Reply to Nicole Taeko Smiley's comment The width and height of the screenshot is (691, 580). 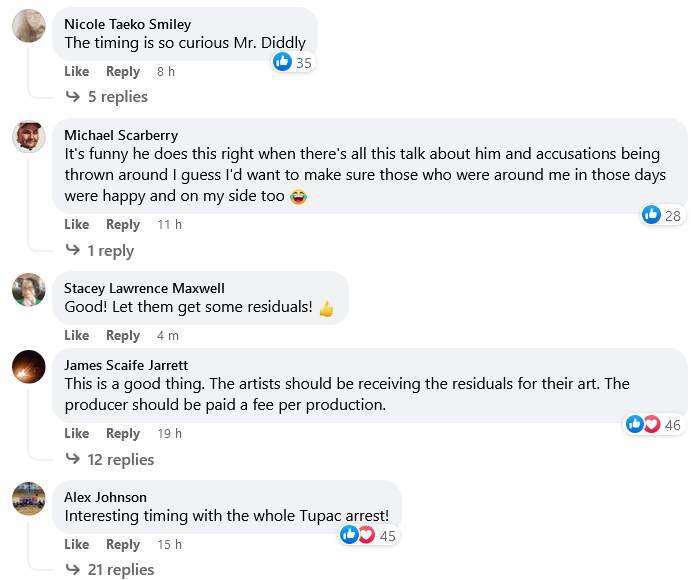pyautogui.click(x=123, y=72)
